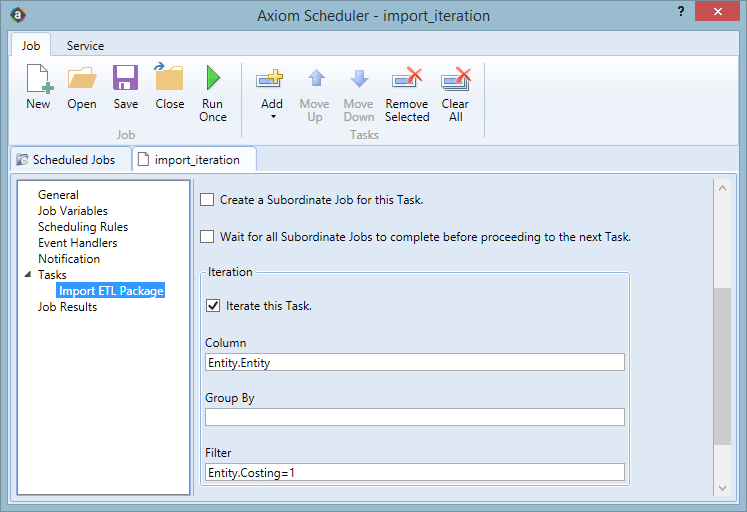Open a job with the Open folder icon

pos(82,78)
